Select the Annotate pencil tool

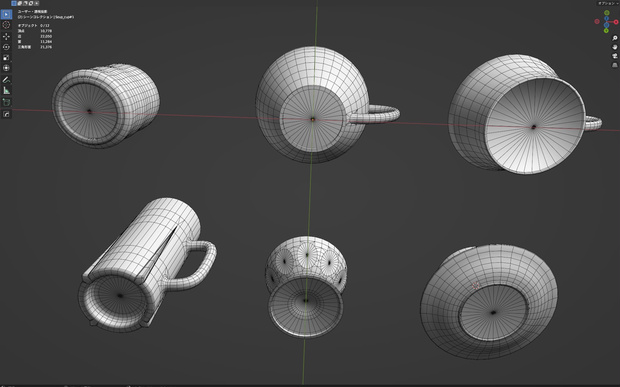[6, 80]
